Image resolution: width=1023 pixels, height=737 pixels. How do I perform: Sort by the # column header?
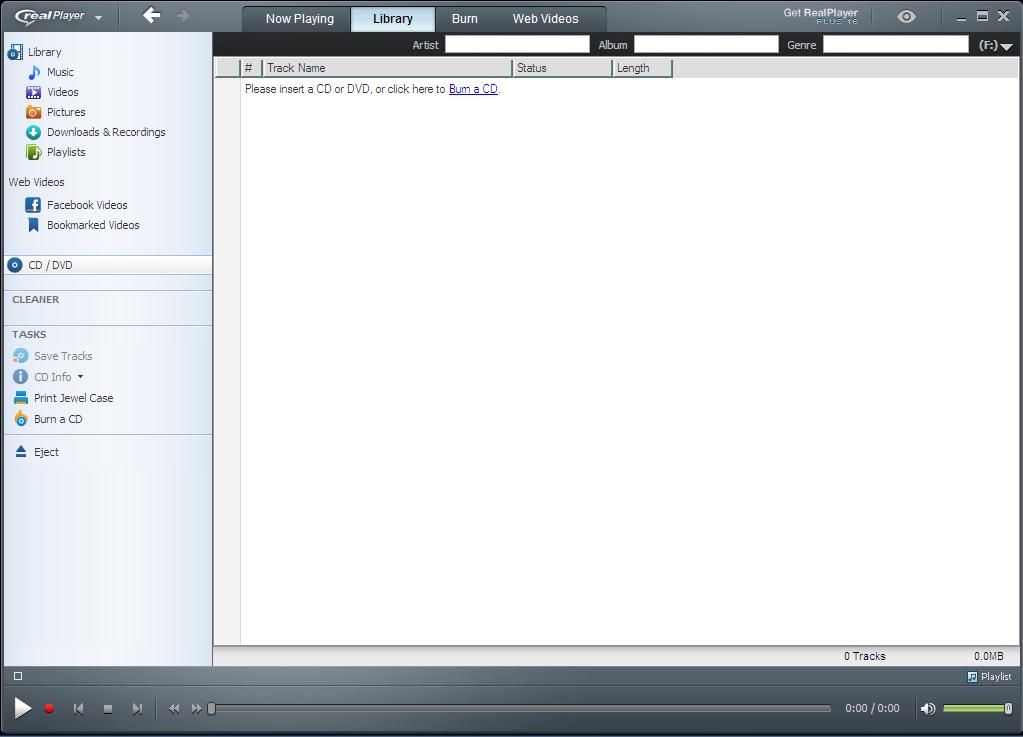click(x=251, y=68)
